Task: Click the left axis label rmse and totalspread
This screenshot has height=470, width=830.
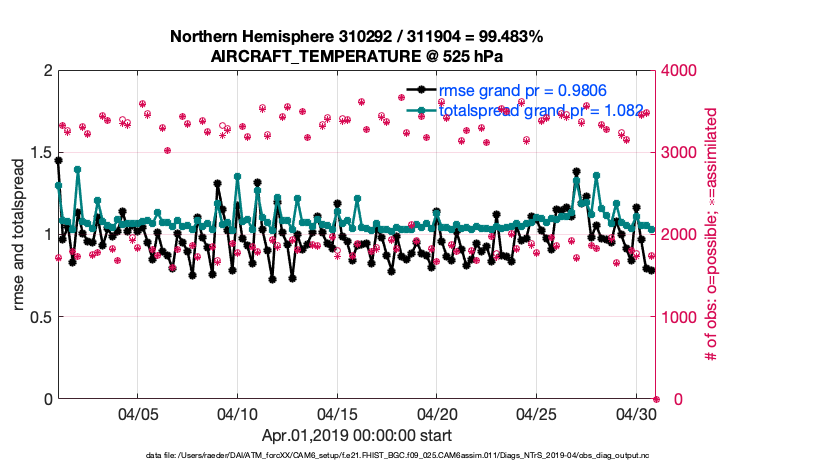Action: point(20,234)
